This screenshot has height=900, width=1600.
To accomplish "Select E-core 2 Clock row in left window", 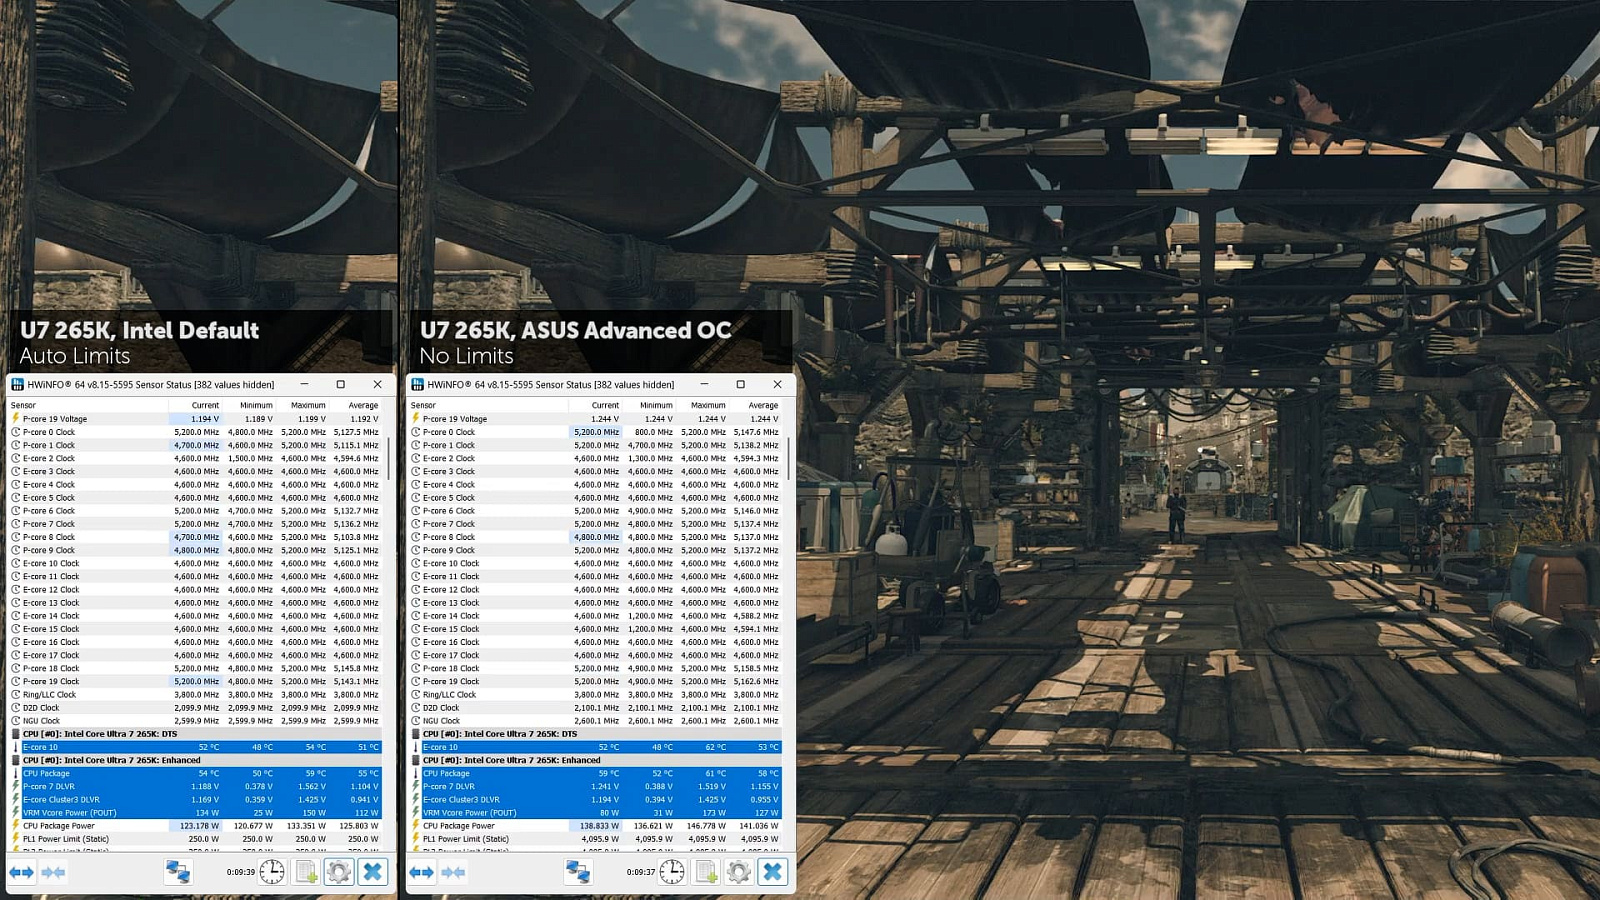I will (x=195, y=458).
